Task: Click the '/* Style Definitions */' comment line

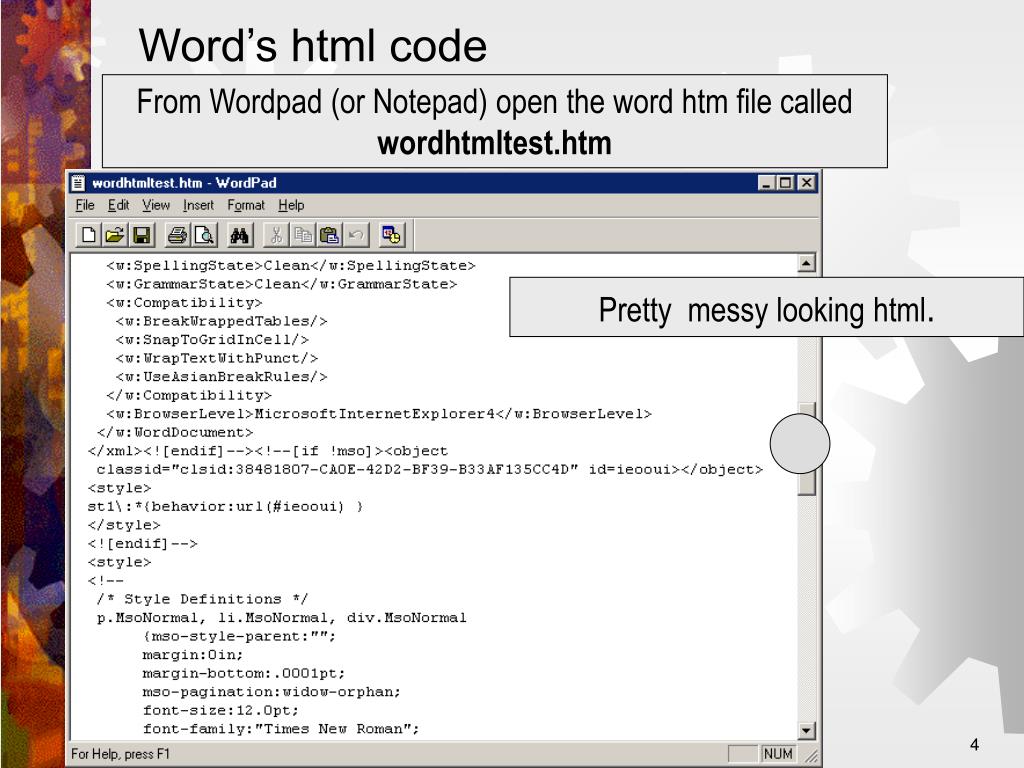Action: tap(202, 599)
